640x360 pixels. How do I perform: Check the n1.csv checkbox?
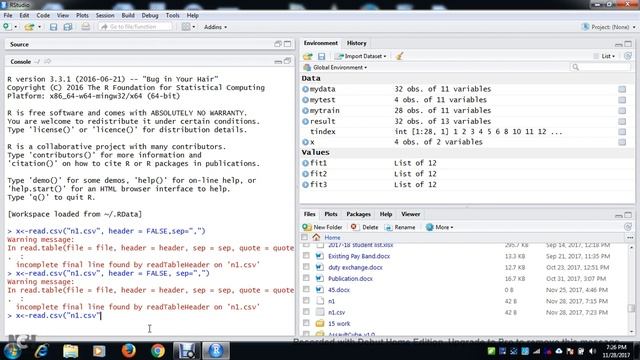pyautogui.click(x=306, y=312)
